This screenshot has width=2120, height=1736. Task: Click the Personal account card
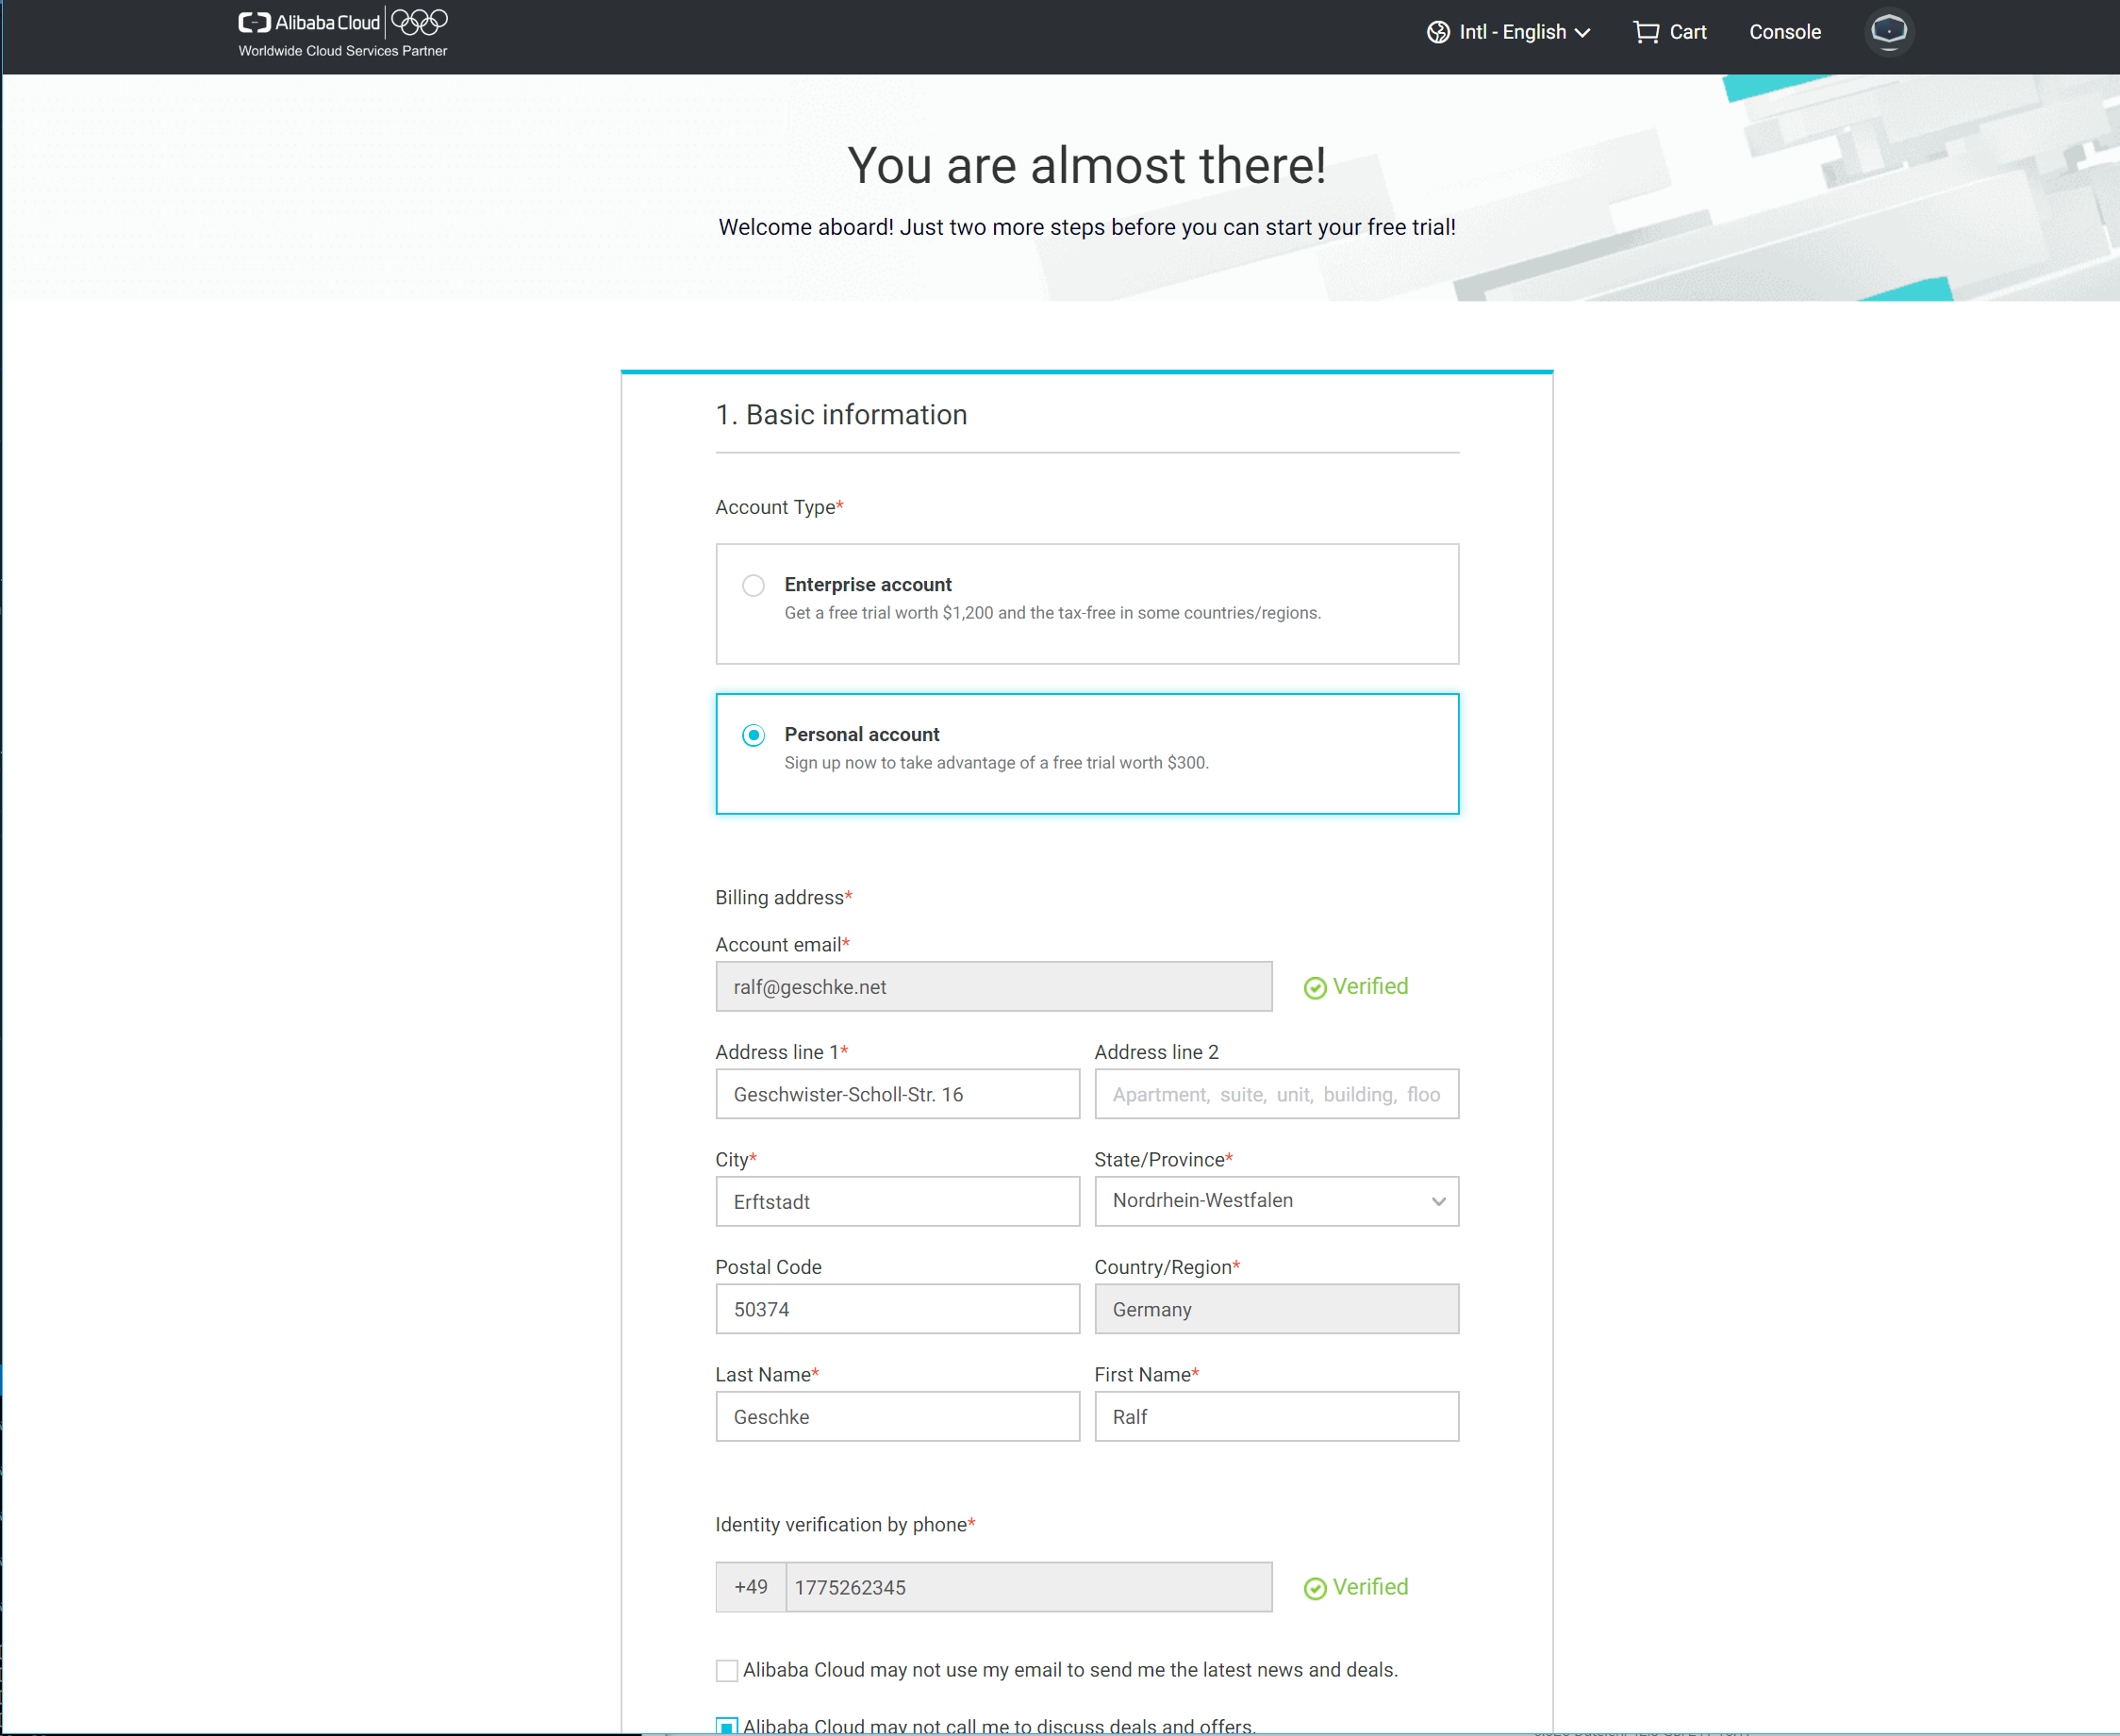(1087, 754)
